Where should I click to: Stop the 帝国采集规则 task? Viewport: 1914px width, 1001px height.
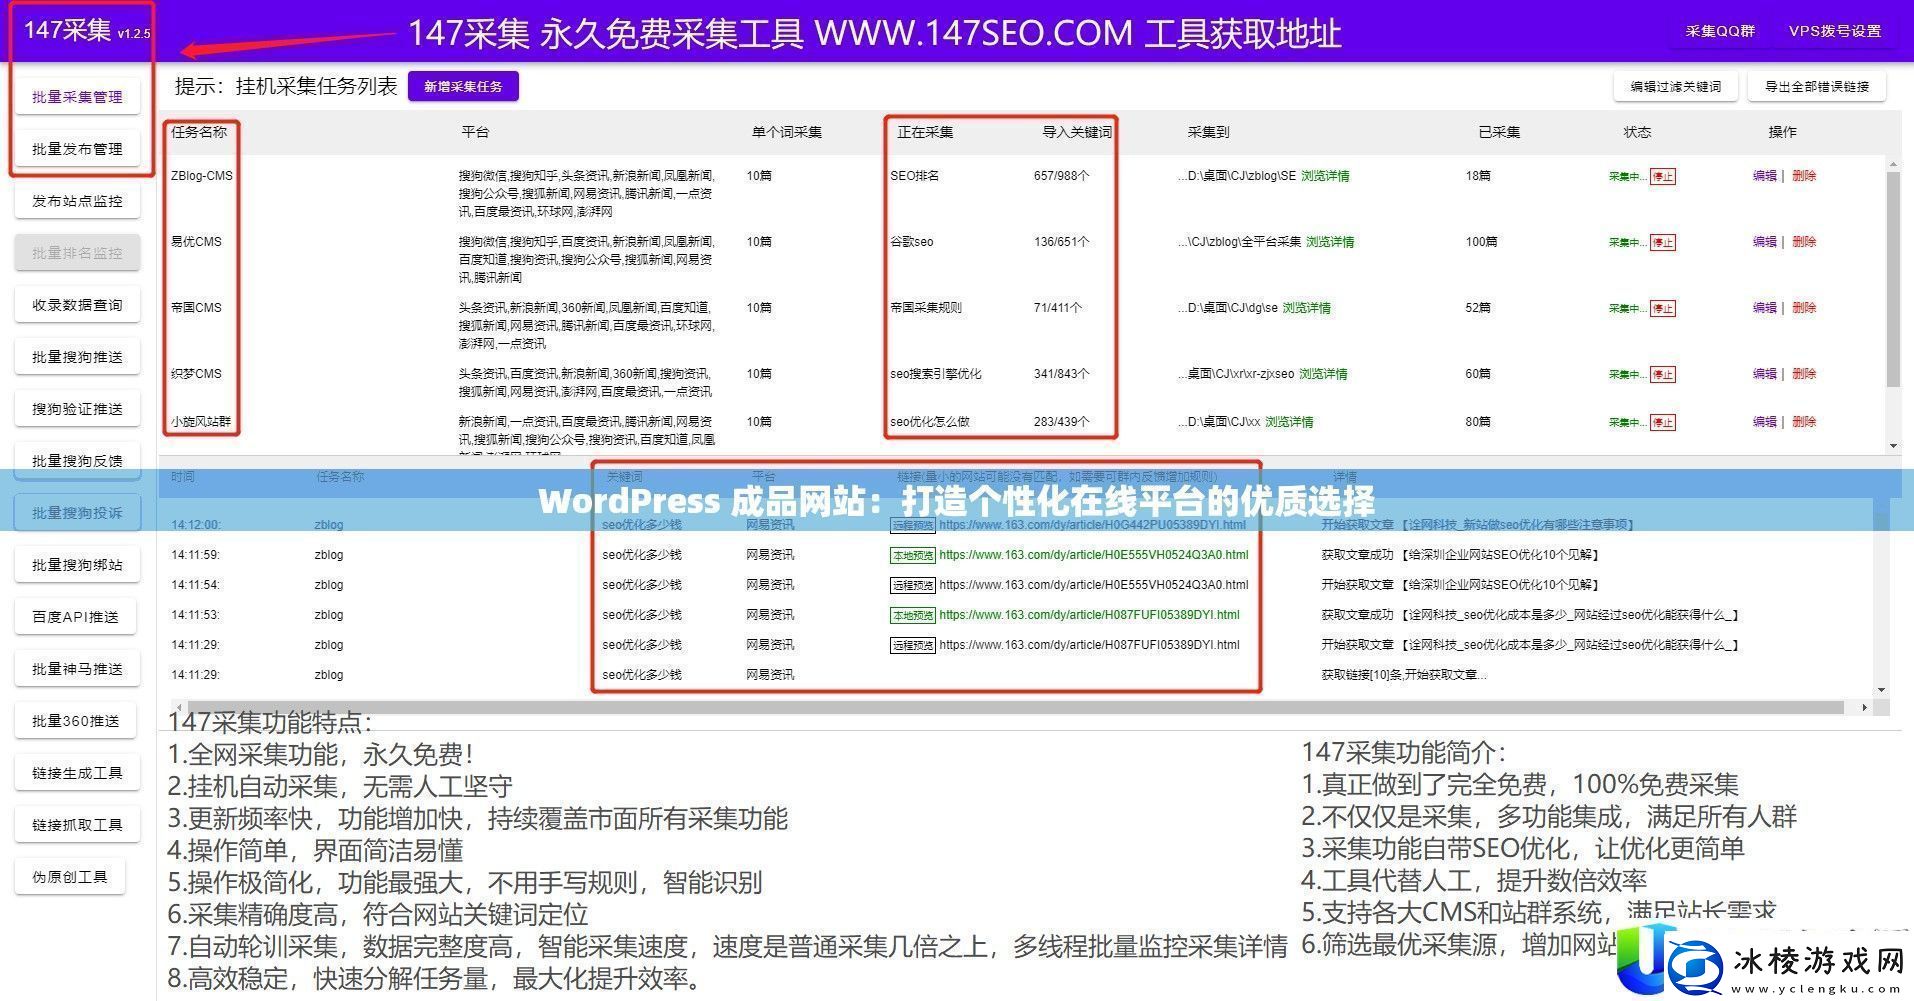tap(1663, 308)
